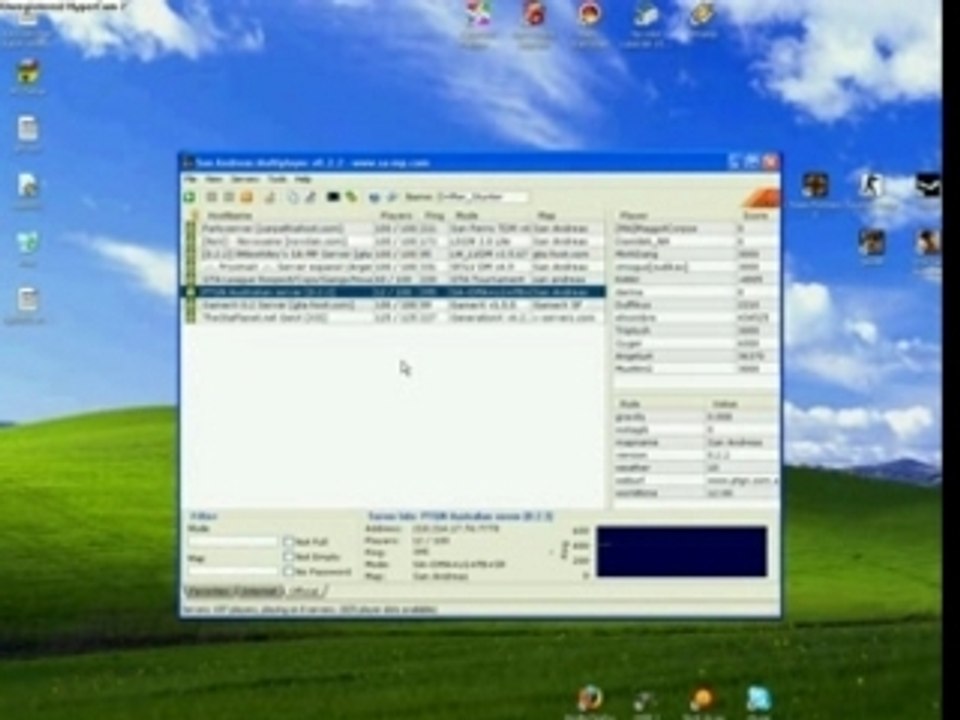Click the weburl rule row
The image size is (960, 720).
696,481
